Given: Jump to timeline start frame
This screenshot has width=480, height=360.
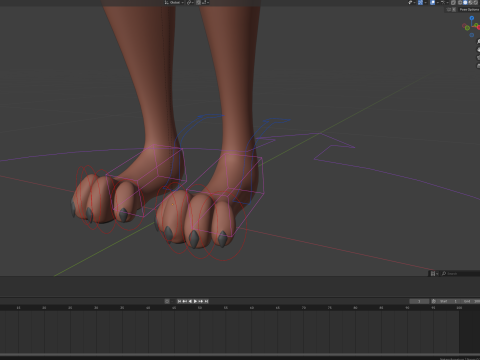Looking at the screenshot, I should tap(179, 301).
